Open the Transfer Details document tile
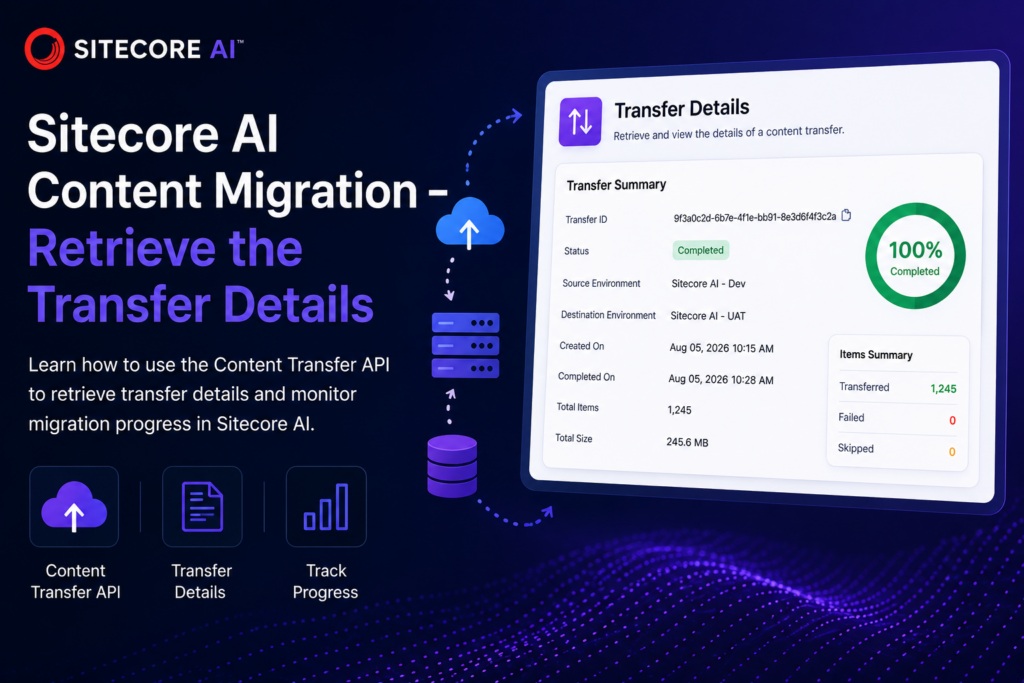 pos(202,507)
